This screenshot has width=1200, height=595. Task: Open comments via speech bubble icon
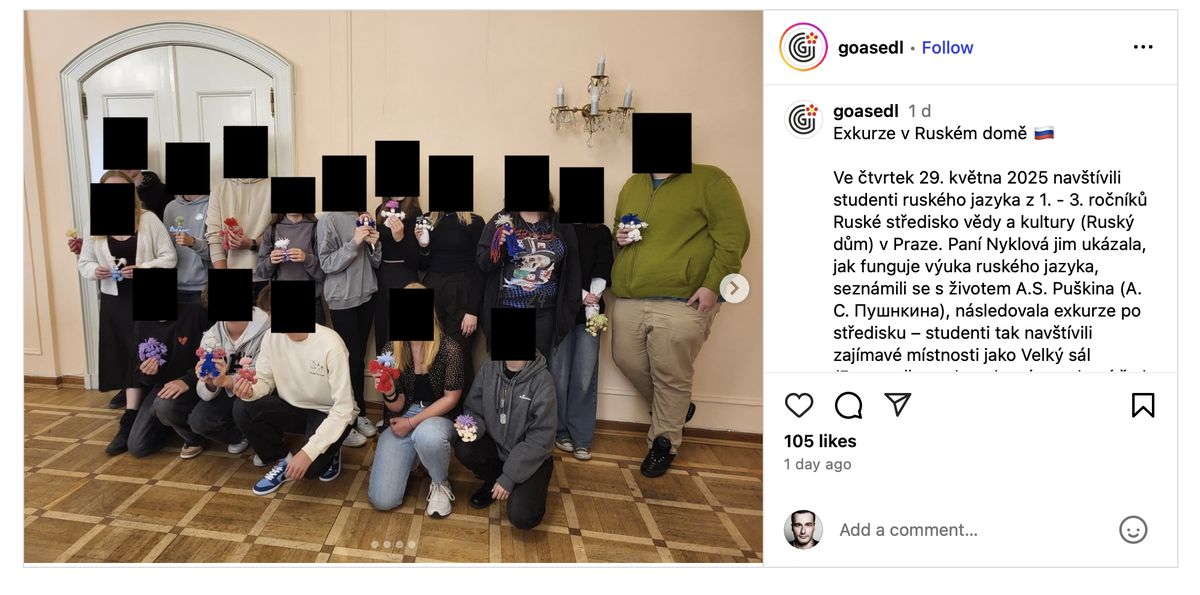tap(848, 405)
